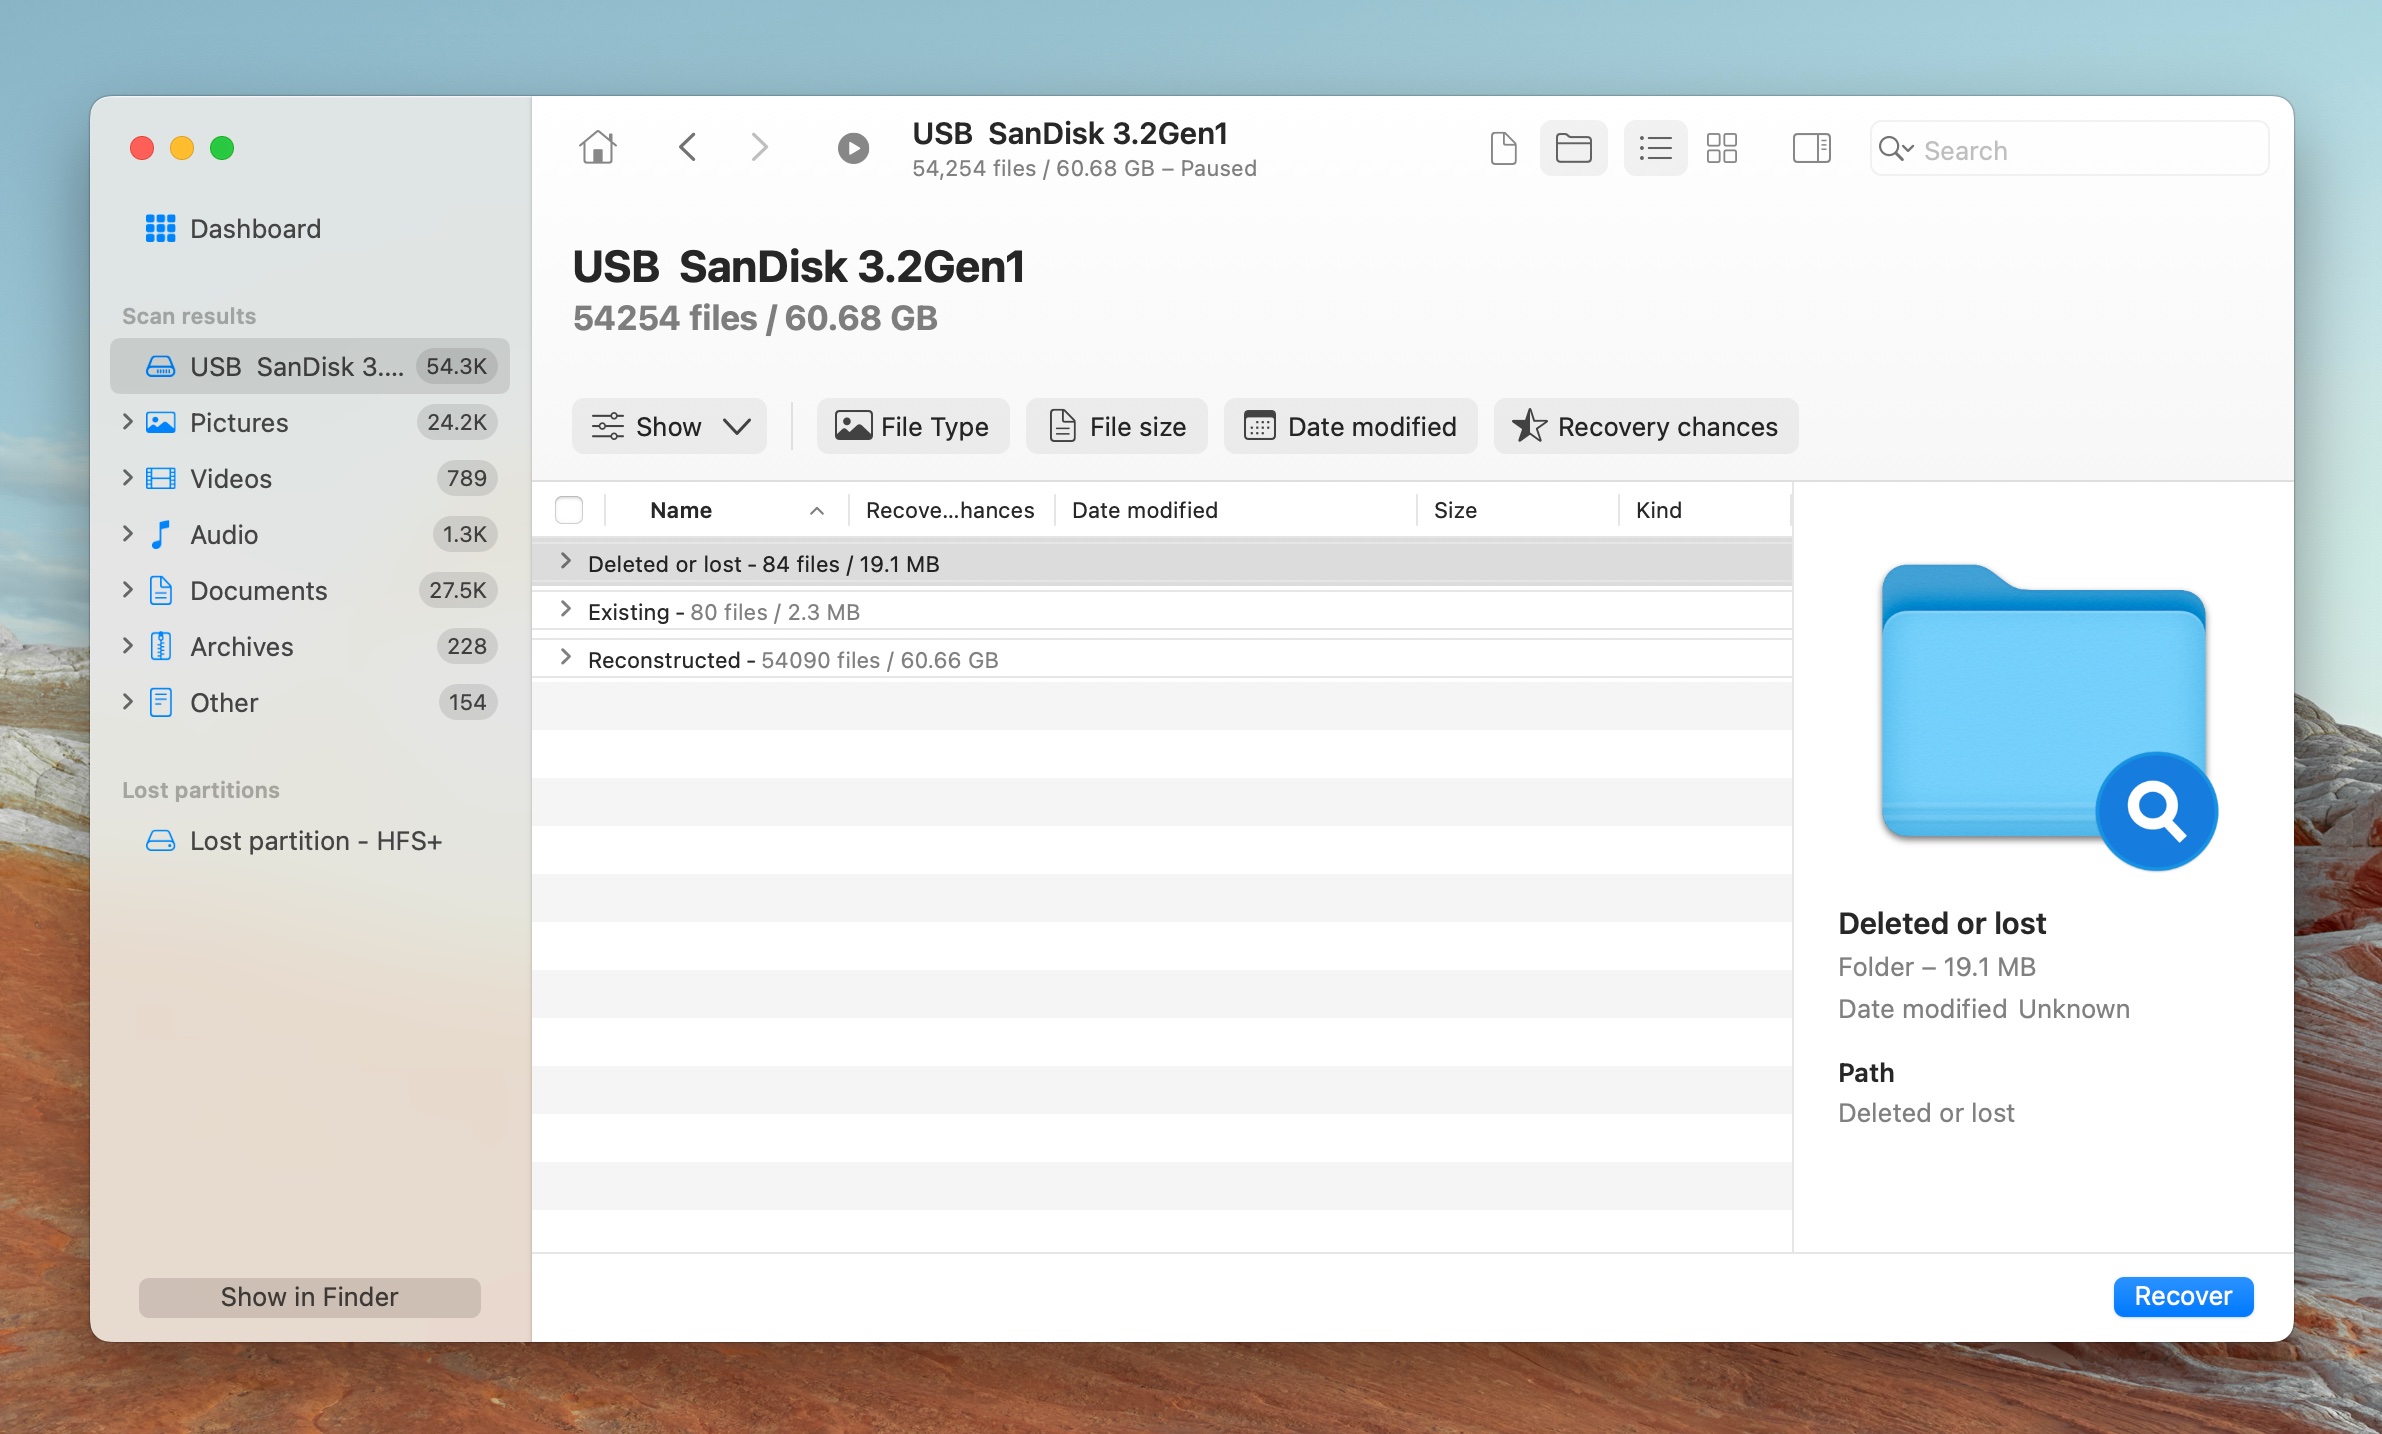
Task: Select row Existing - 80 files
Action: [1161, 611]
